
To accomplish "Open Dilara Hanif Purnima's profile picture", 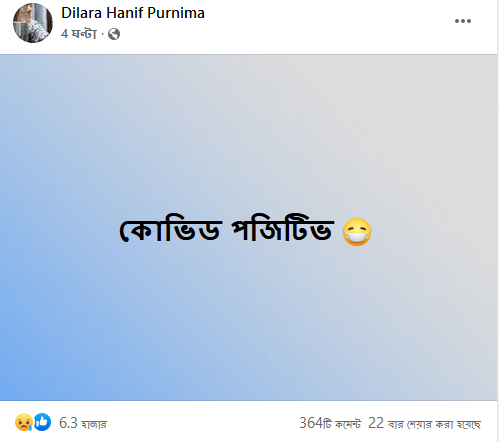I will (33, 23).
